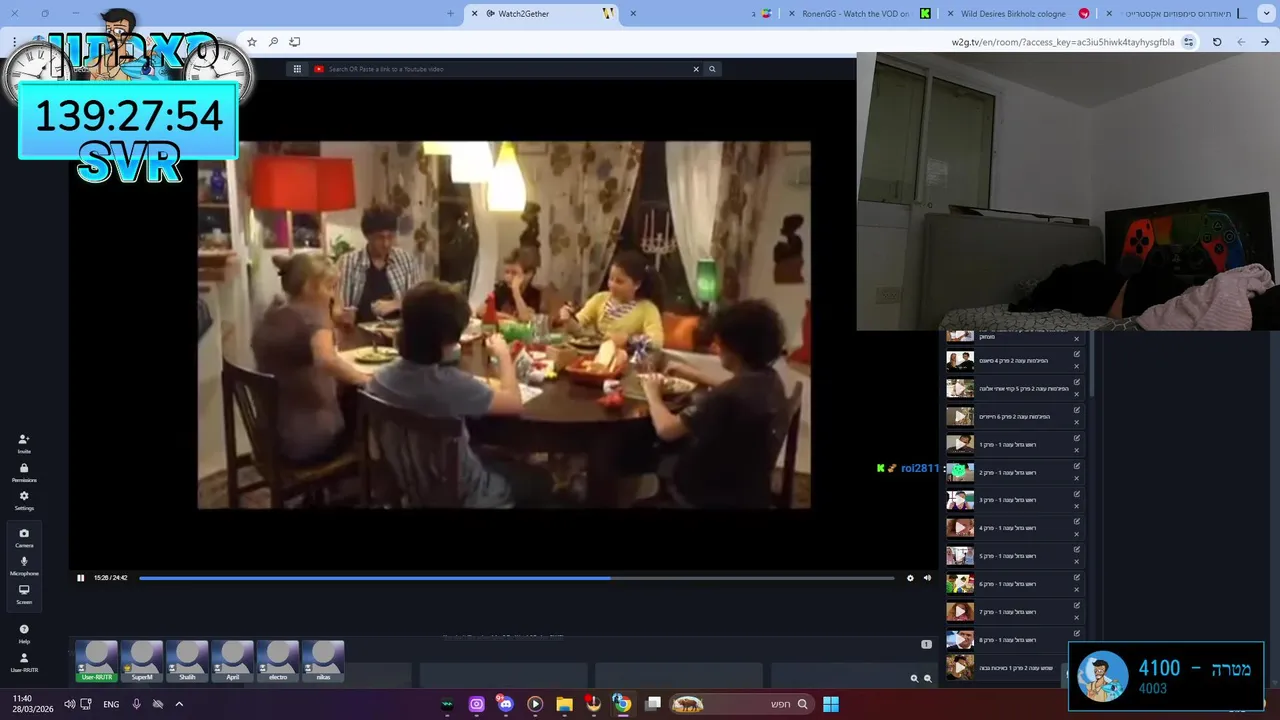Select participant tile April
The width and height of the screenshot is (1280, 720).
click(233, 662)
